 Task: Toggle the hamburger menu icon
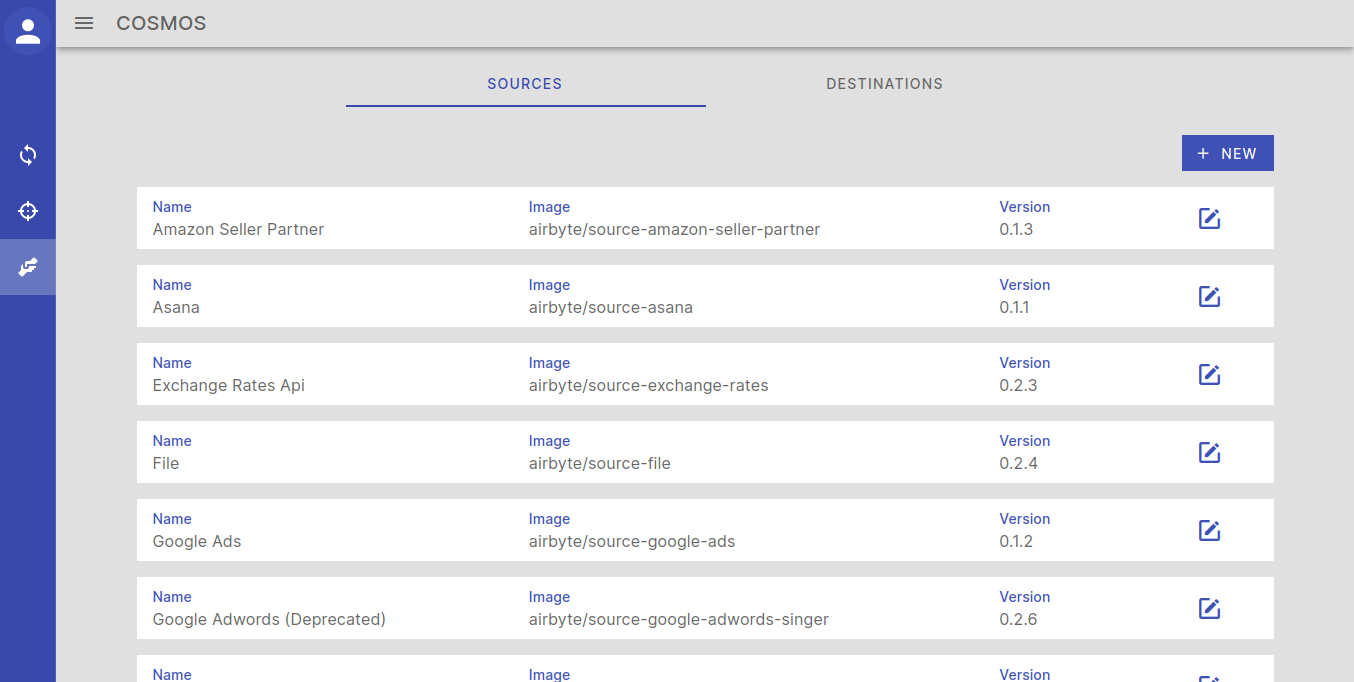pyautogui.click(x=84, y=23)
